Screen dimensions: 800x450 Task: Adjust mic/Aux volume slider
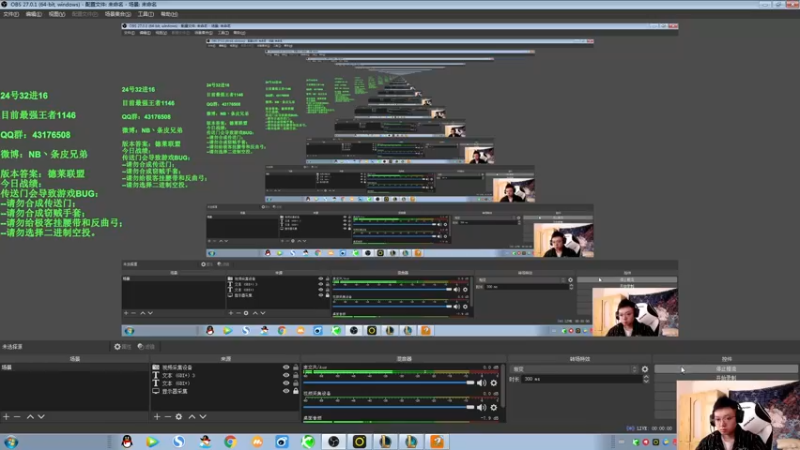389,383
